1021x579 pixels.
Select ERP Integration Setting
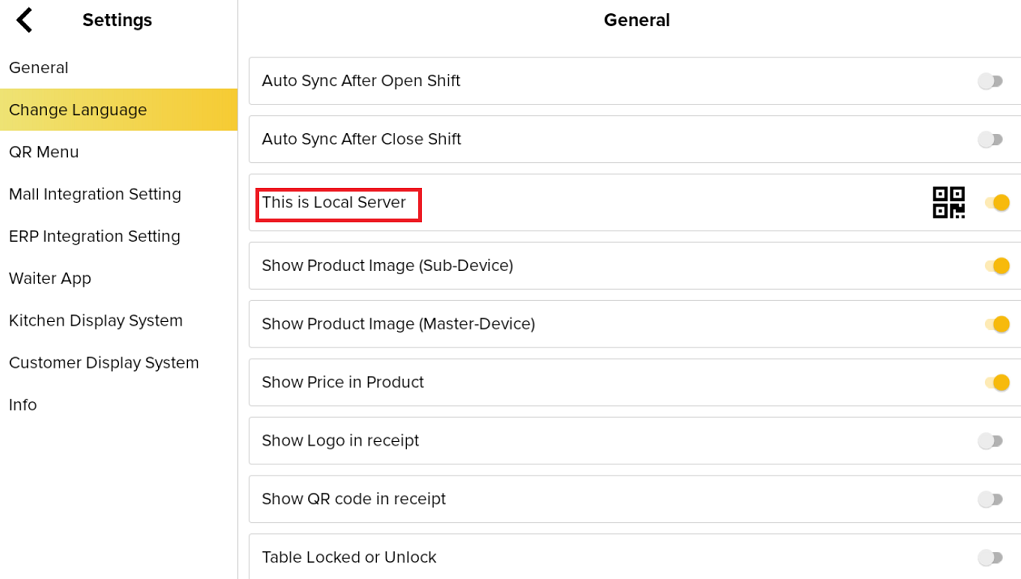coord(95,236)
